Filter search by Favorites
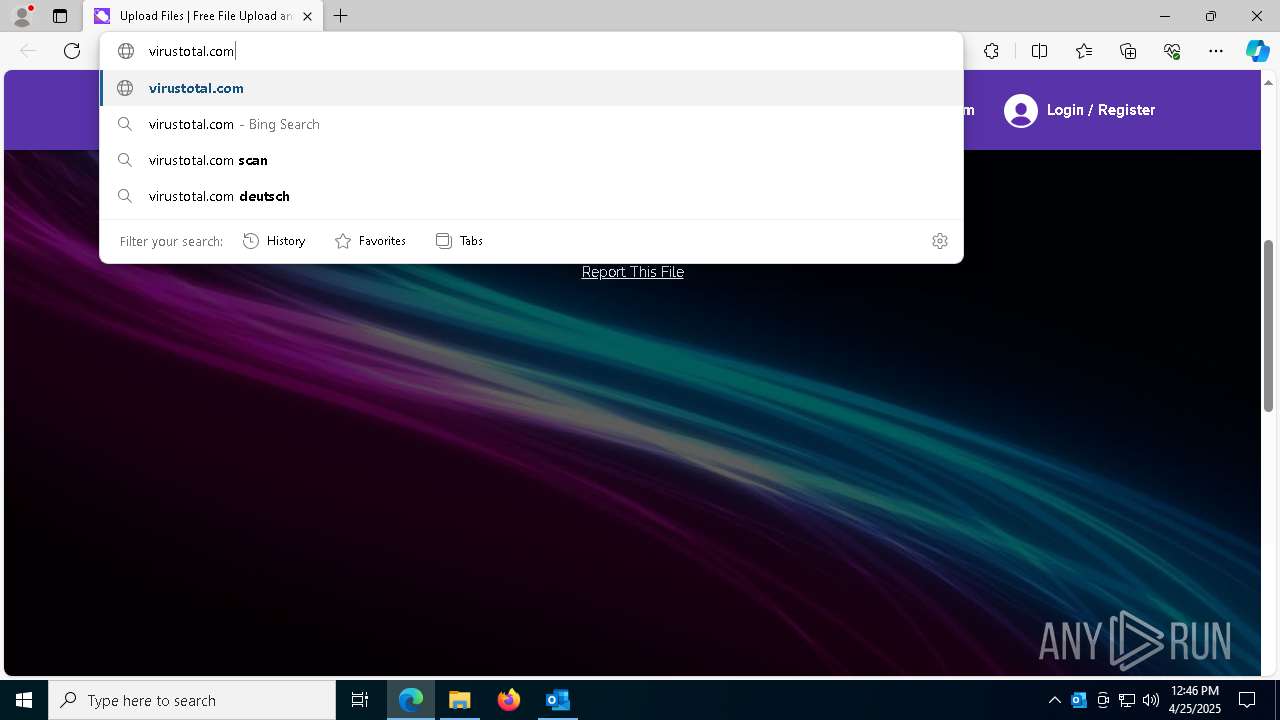1280x720 pixels. [x=370, y=241]
